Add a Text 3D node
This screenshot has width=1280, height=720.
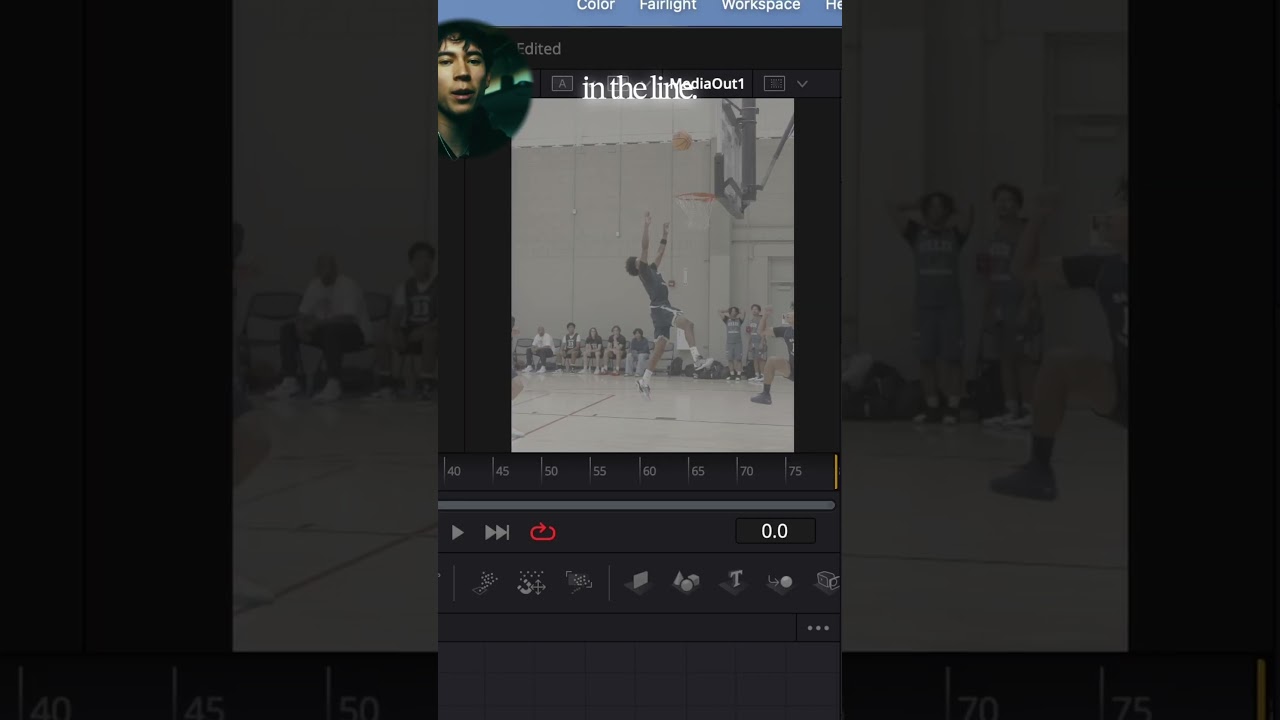pyautogui.click(x=735, y=581)
